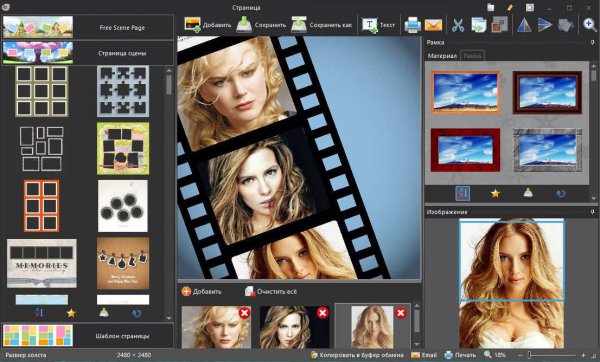The height and width of the screenshot is (362, 600).
Task: Click the refresh icon under frame thumbnails
Action: click(561, 194)
